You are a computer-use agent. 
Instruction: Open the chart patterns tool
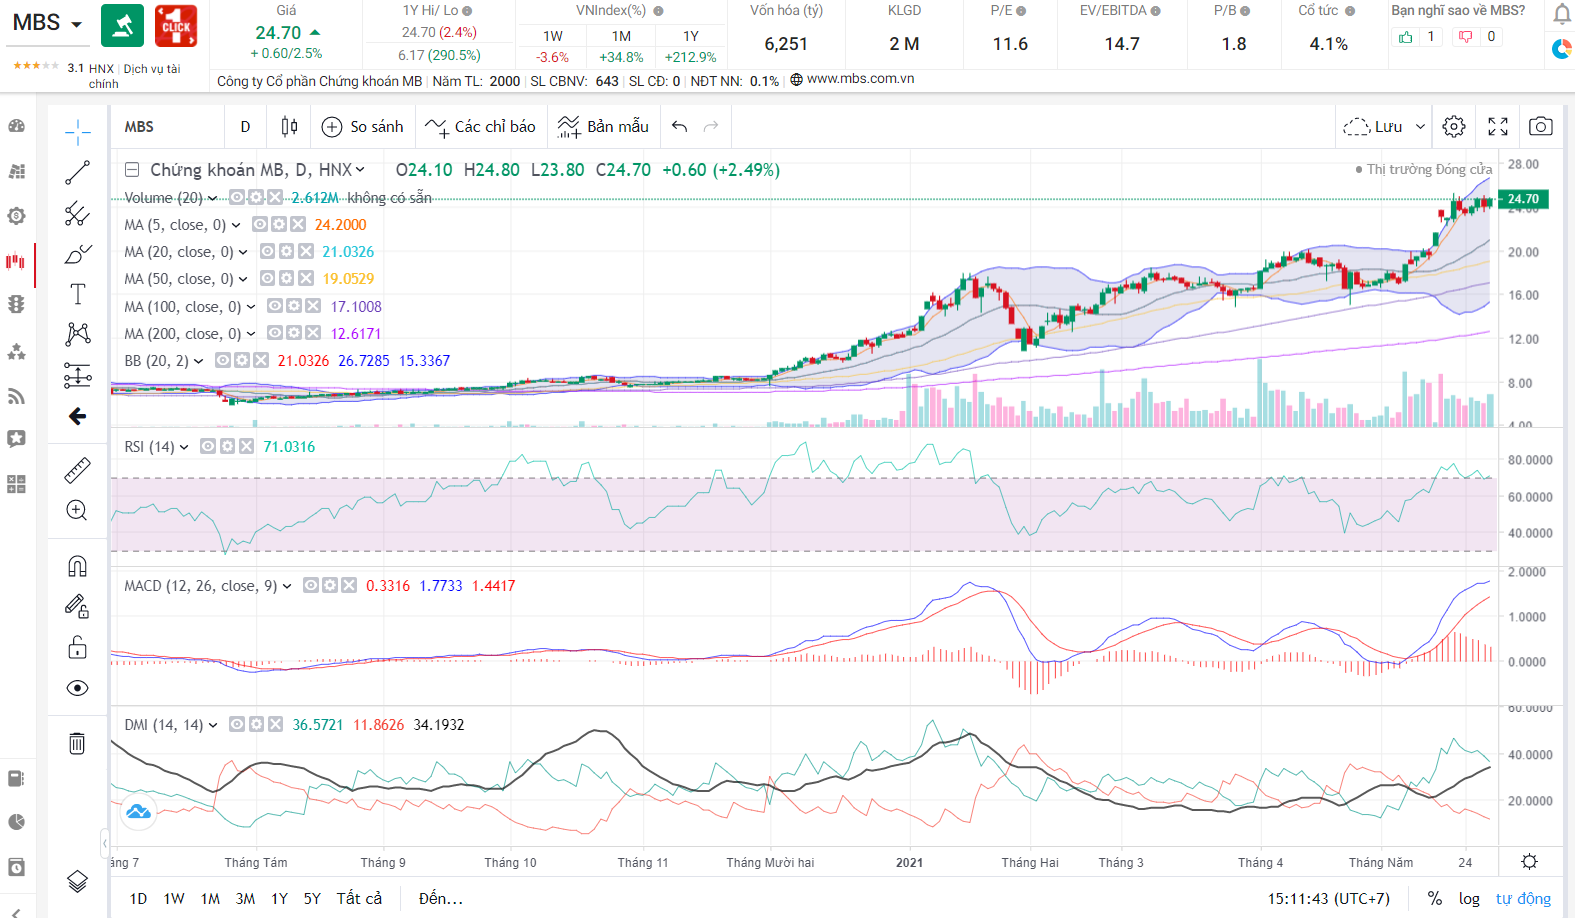77,334
